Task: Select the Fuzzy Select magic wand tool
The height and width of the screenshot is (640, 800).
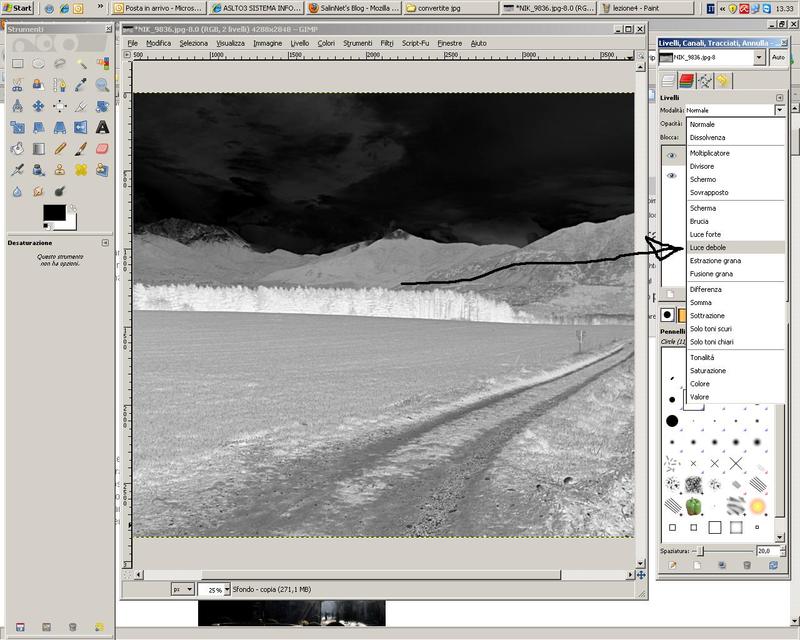Action: [80, 63]
